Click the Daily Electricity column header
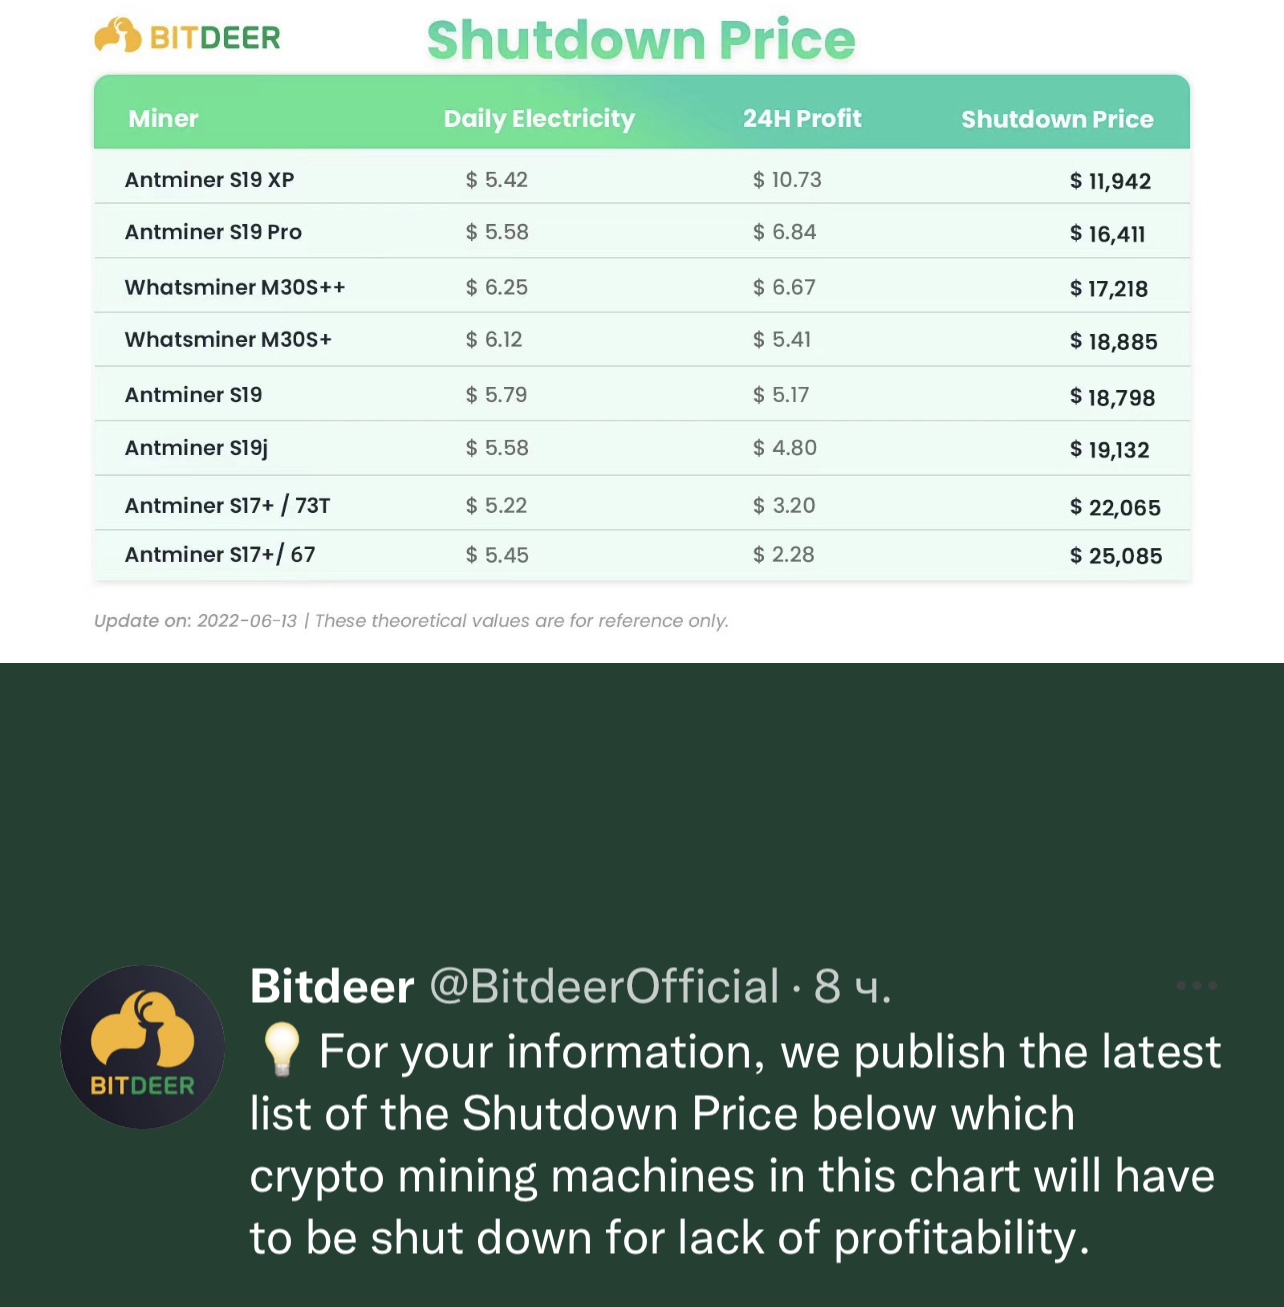Screen dimensions: 1284x1307 pyautogui.click(x=539, y=119)
